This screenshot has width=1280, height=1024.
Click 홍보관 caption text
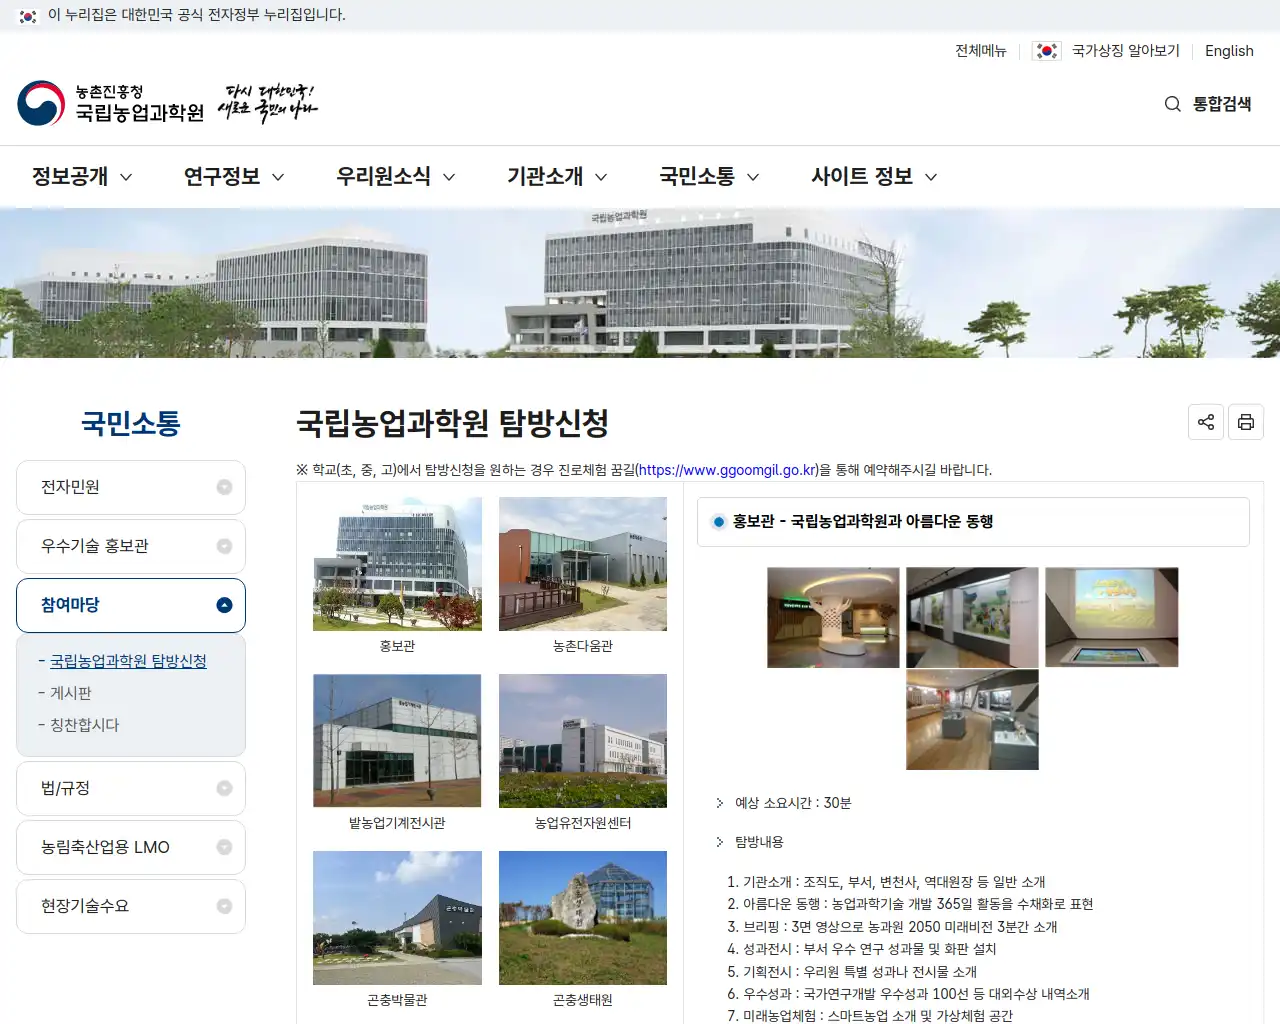397,646
